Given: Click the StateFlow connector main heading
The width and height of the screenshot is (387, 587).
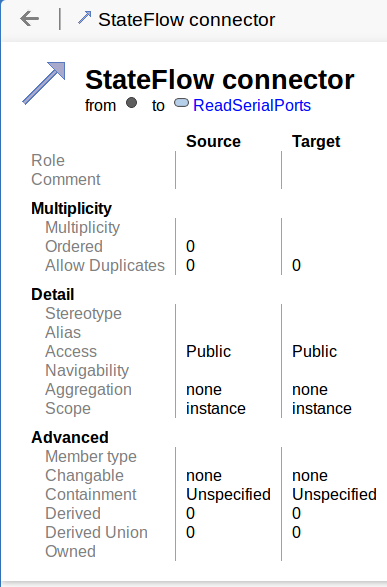Looking at the screenshot, I should coord(220,80).
